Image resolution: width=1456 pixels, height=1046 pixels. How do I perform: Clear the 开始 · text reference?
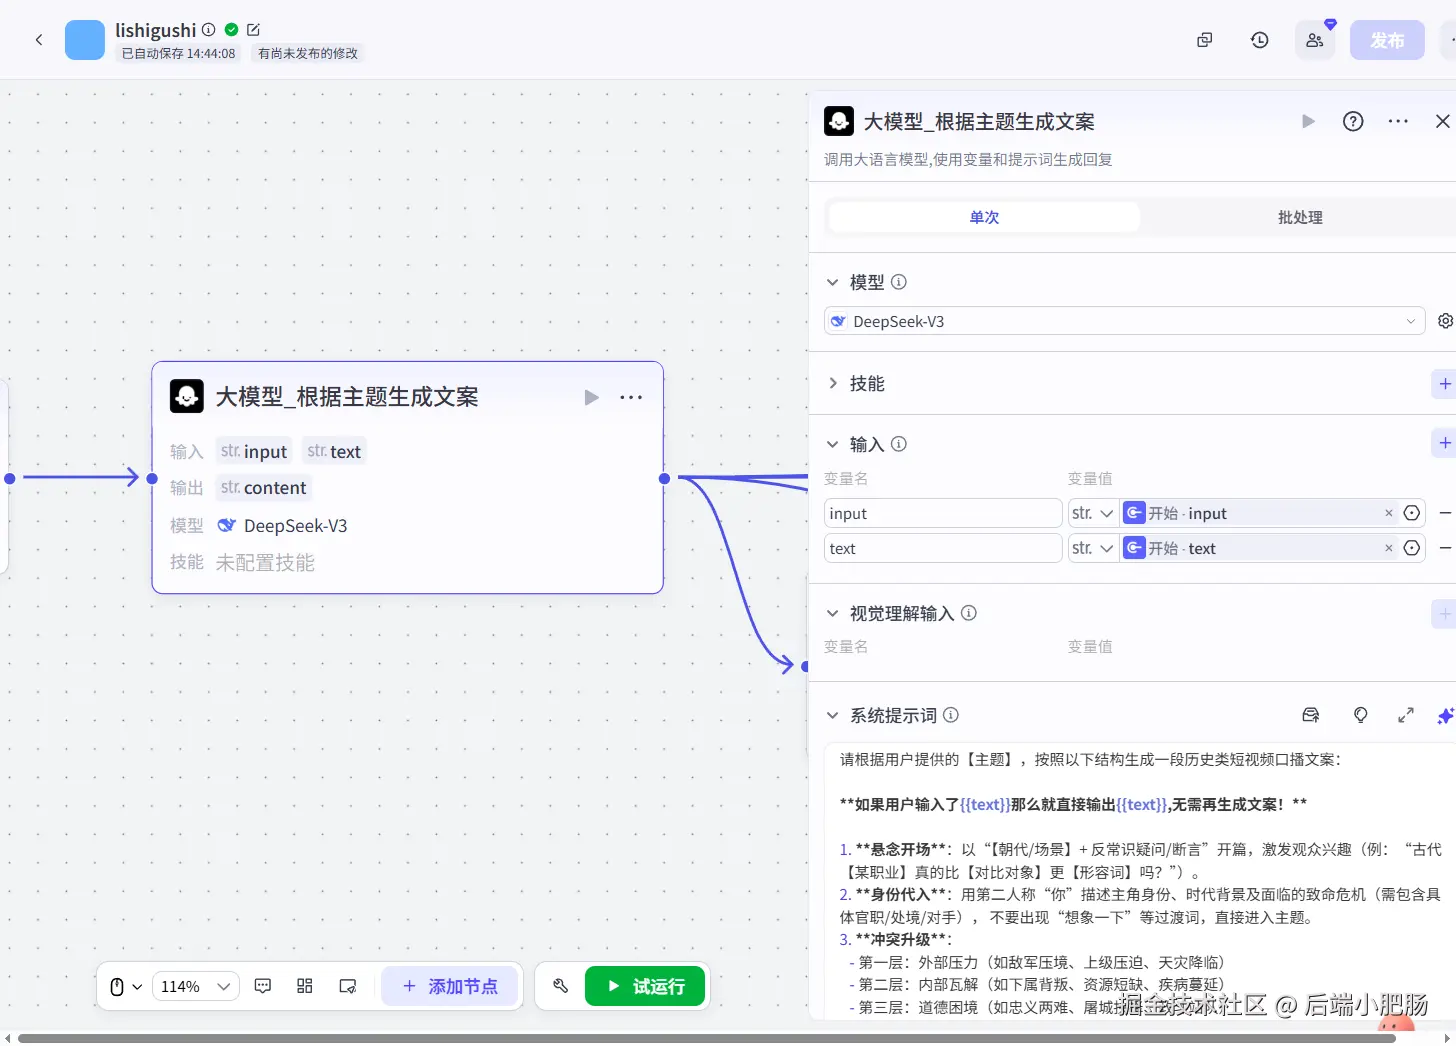1388,548
